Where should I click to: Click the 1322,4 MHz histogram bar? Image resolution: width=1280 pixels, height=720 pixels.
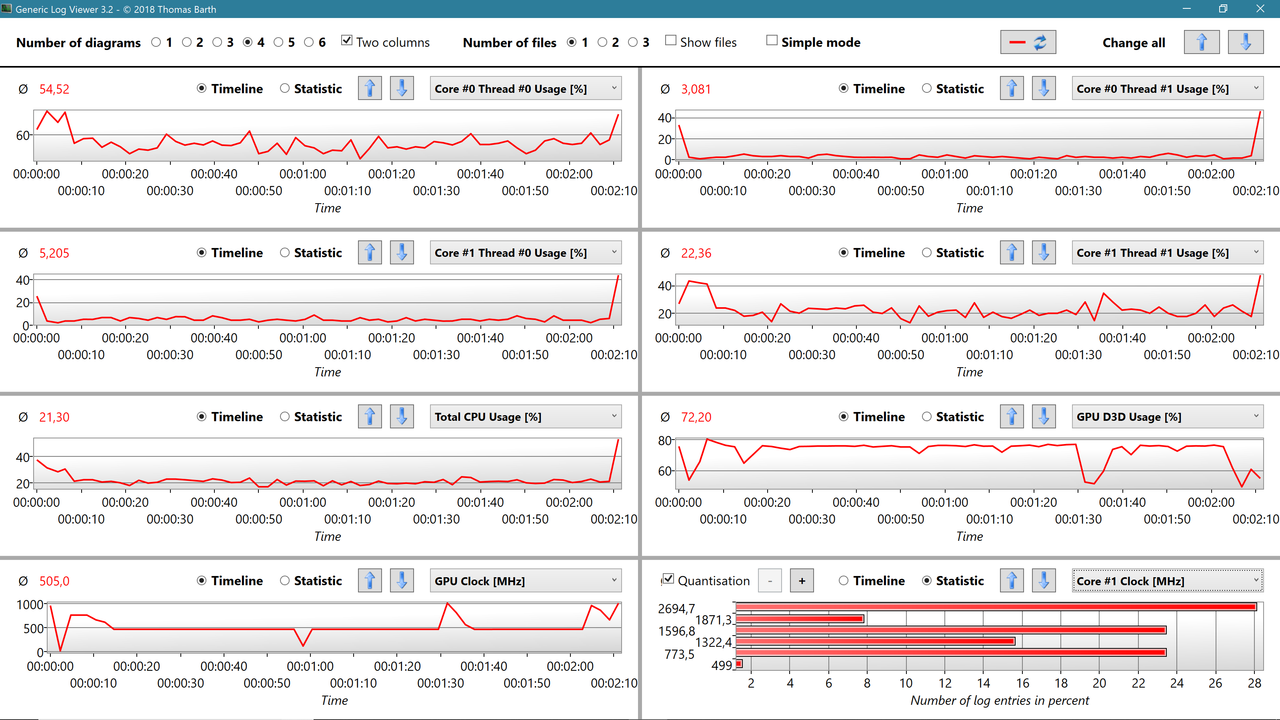click(x=875, y=641)
